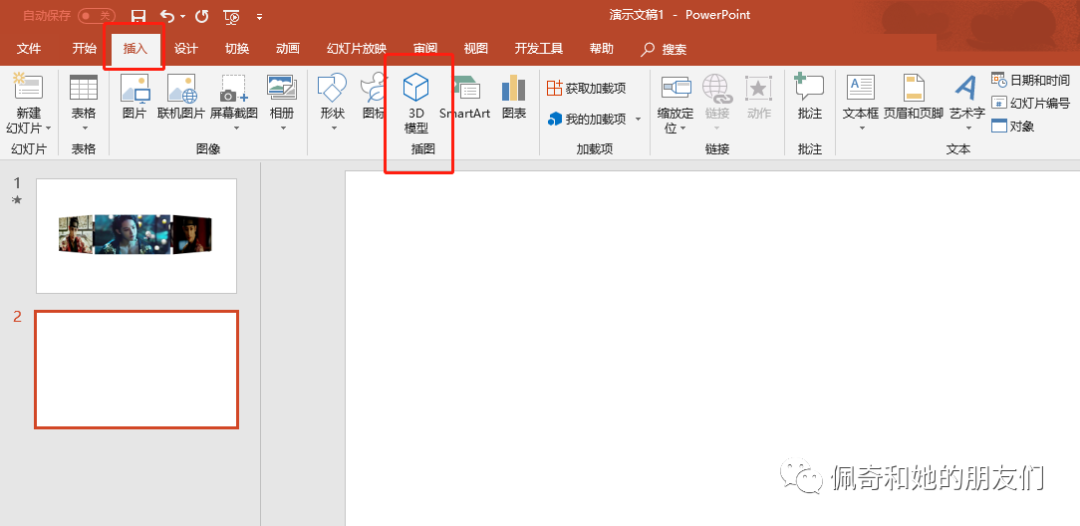Click the 新建幻灯片 icon

pos(28,87)
